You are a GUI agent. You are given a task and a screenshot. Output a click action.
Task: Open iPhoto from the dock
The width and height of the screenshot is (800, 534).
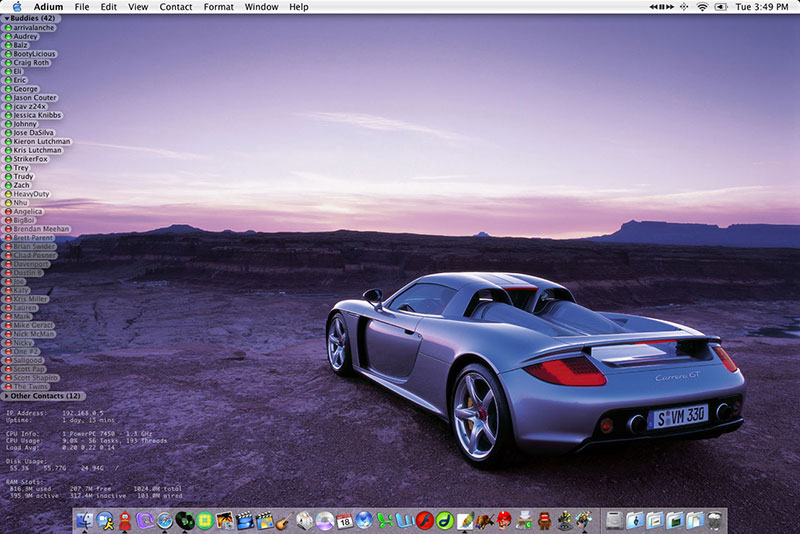tap(224, 521)
